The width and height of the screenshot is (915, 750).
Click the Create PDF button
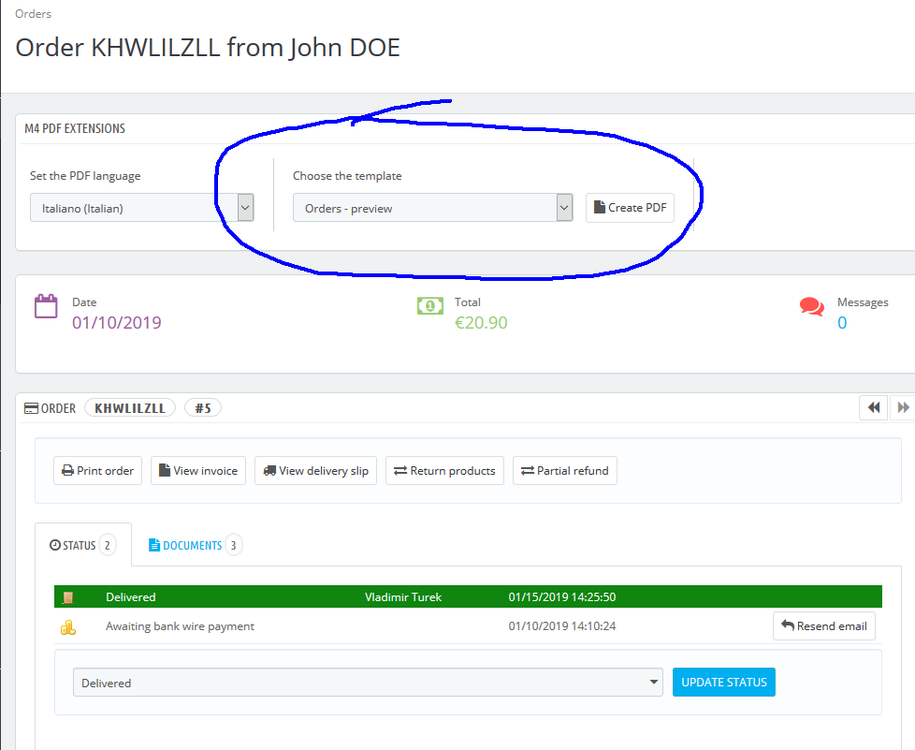(630, 208)
